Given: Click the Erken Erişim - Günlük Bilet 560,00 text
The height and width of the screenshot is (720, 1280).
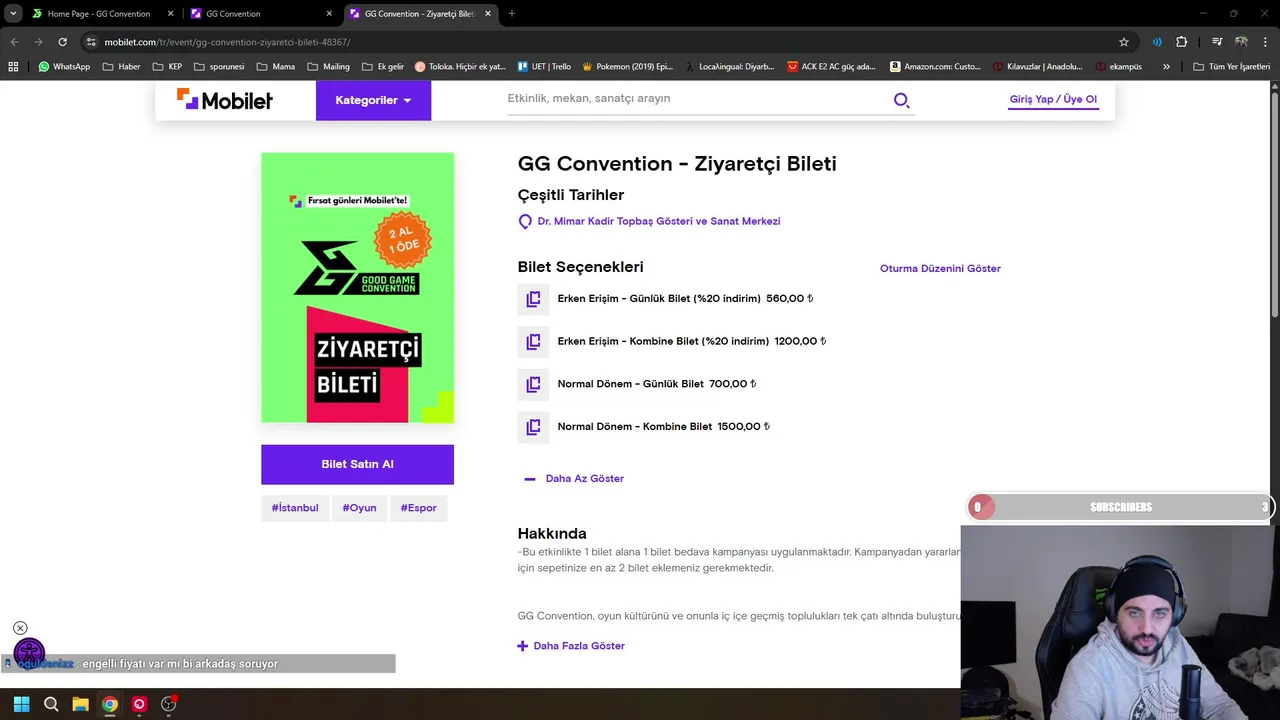Looking at the screenshot, I should pyautogui.click(x=686, y=299).
